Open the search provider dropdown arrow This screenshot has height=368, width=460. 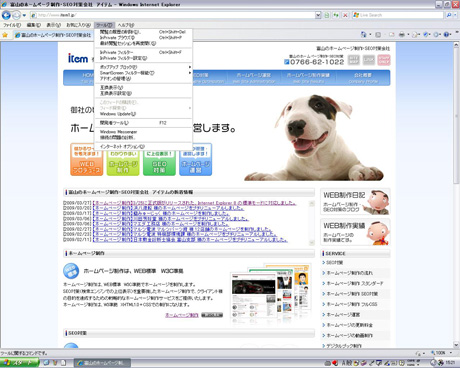click(x=455, y=15)
